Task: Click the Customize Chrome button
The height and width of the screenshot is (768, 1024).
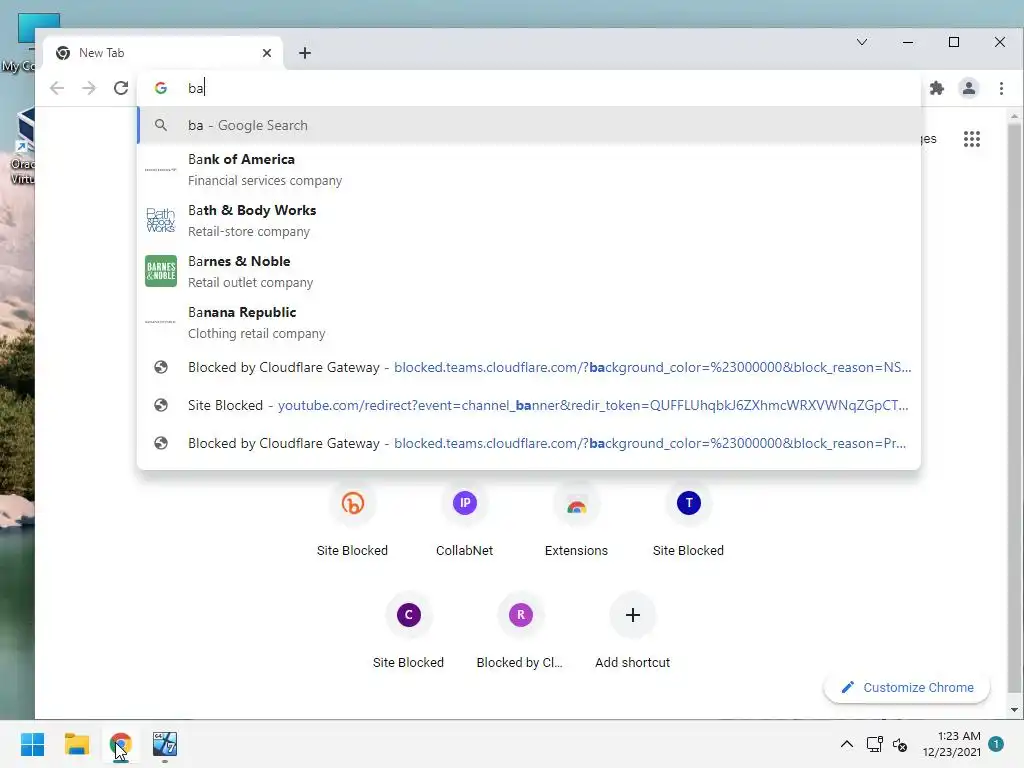Action: 907,688
